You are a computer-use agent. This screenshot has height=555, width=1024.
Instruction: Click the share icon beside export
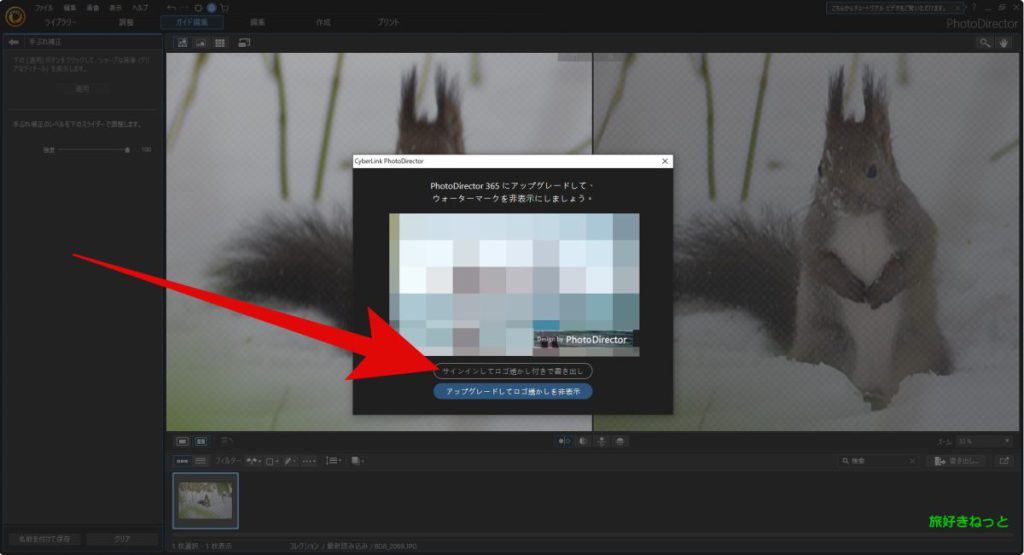(1004, 461)
